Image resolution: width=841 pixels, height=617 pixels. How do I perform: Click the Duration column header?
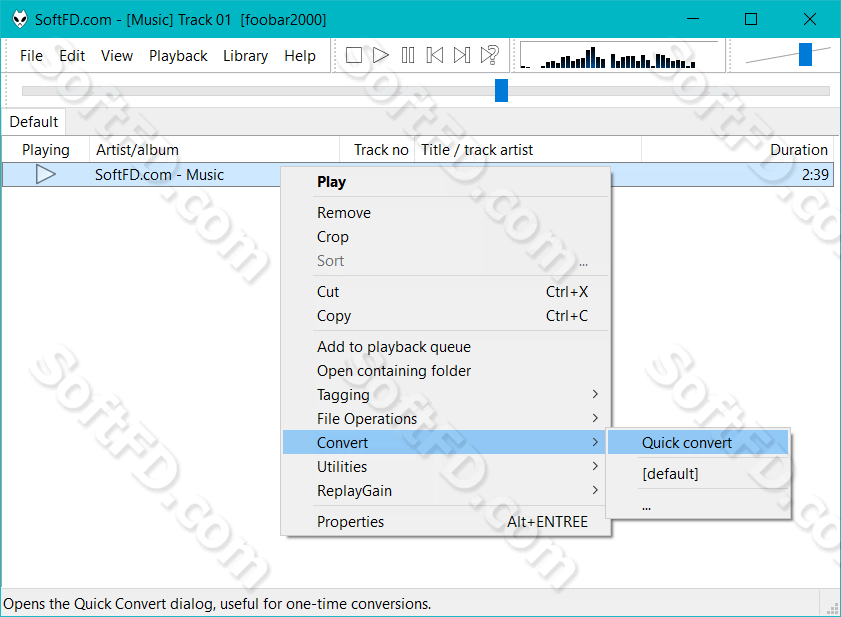click(x=737, y=150)
